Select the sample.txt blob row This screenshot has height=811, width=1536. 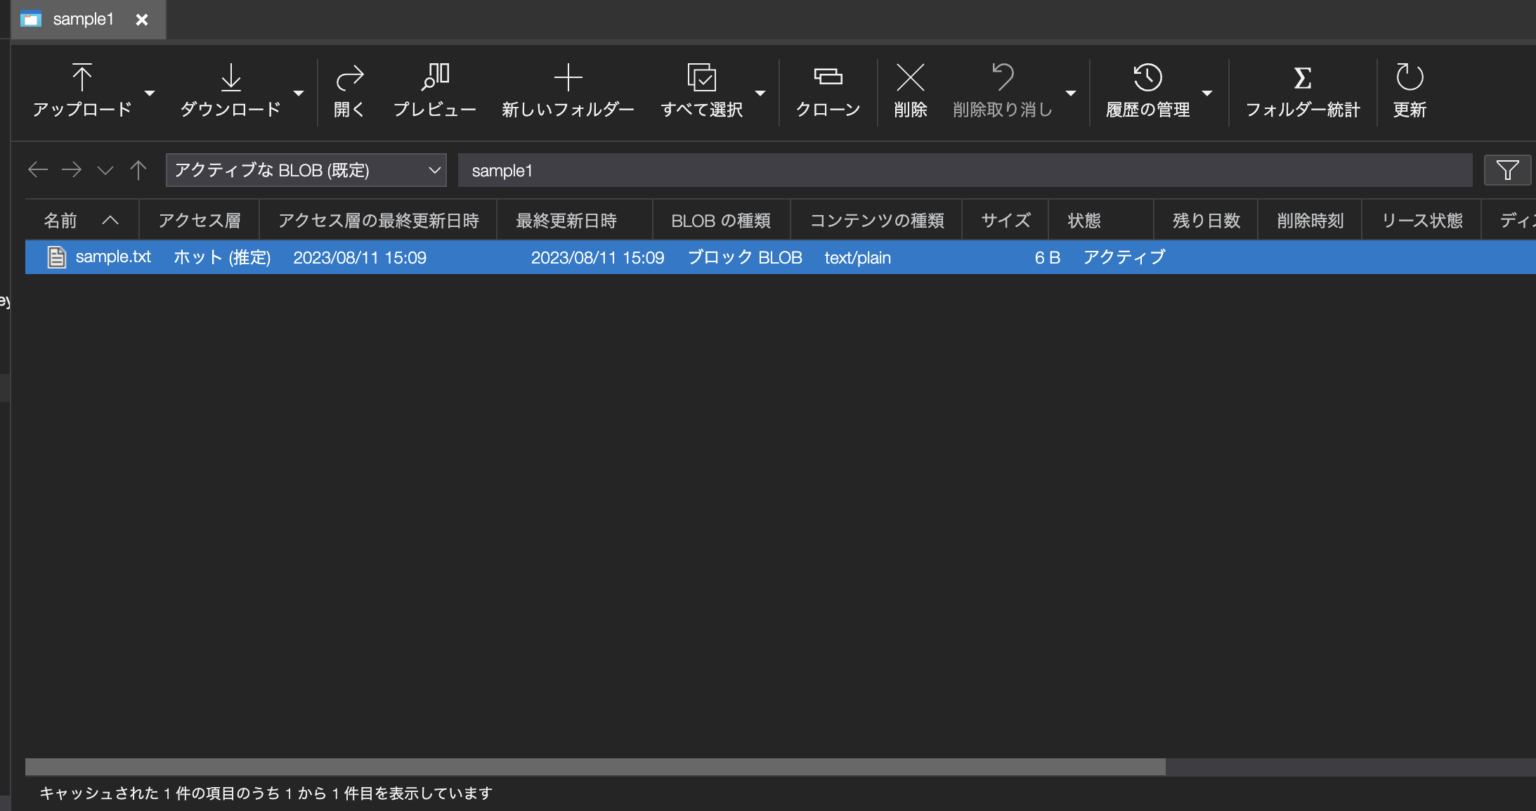tap(400, 257)
